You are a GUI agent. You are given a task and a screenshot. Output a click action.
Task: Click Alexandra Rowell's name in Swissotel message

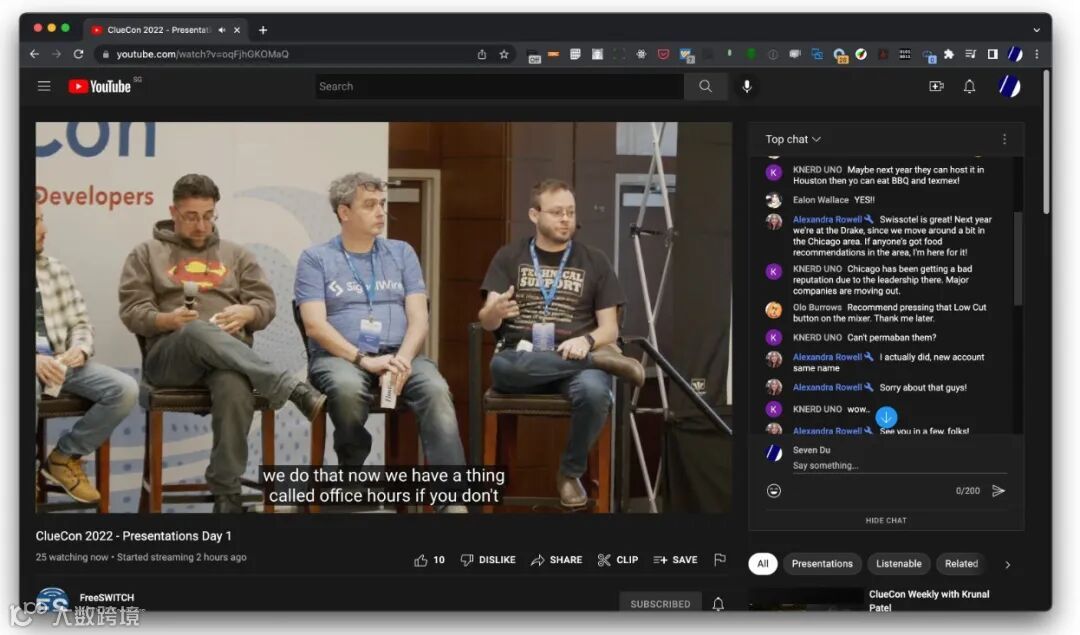pos(827,219)
